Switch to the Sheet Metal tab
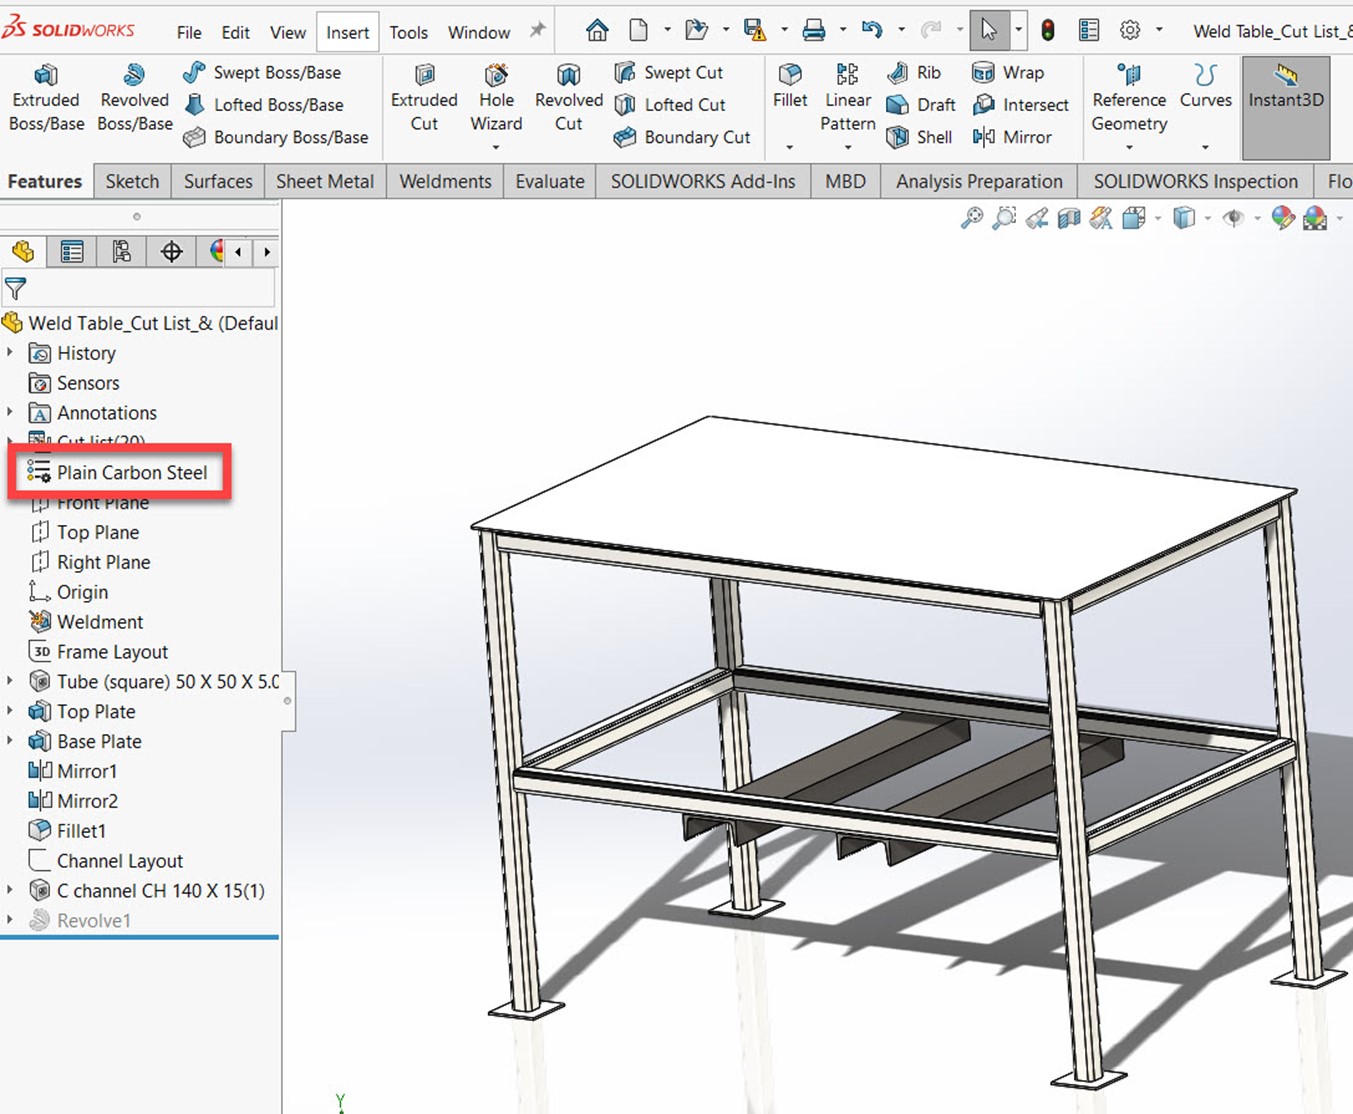1353x1114 pixels. [x=324, y=181]
